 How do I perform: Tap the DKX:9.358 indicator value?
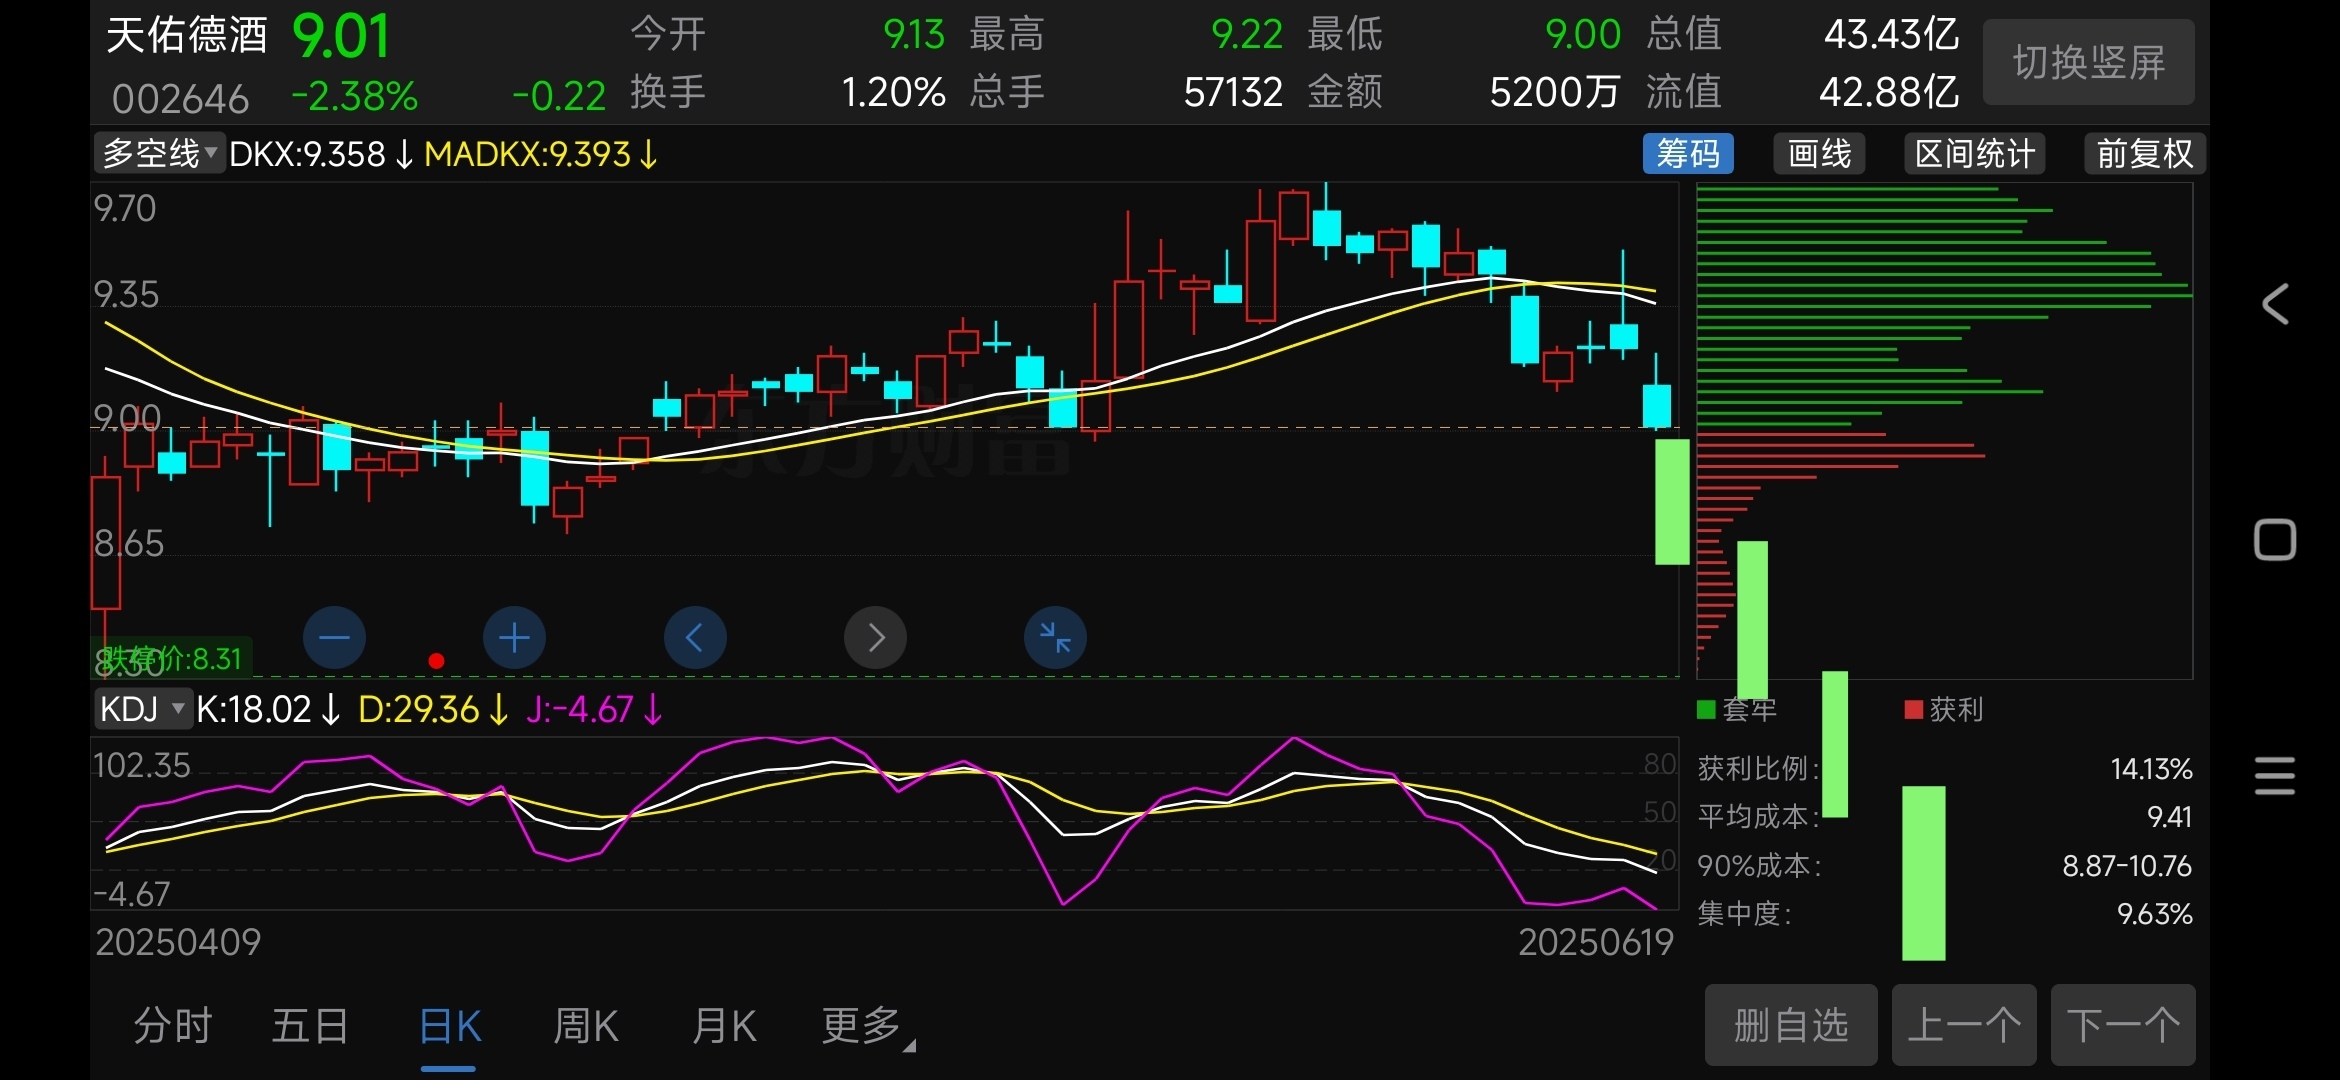tap(307, 154)
